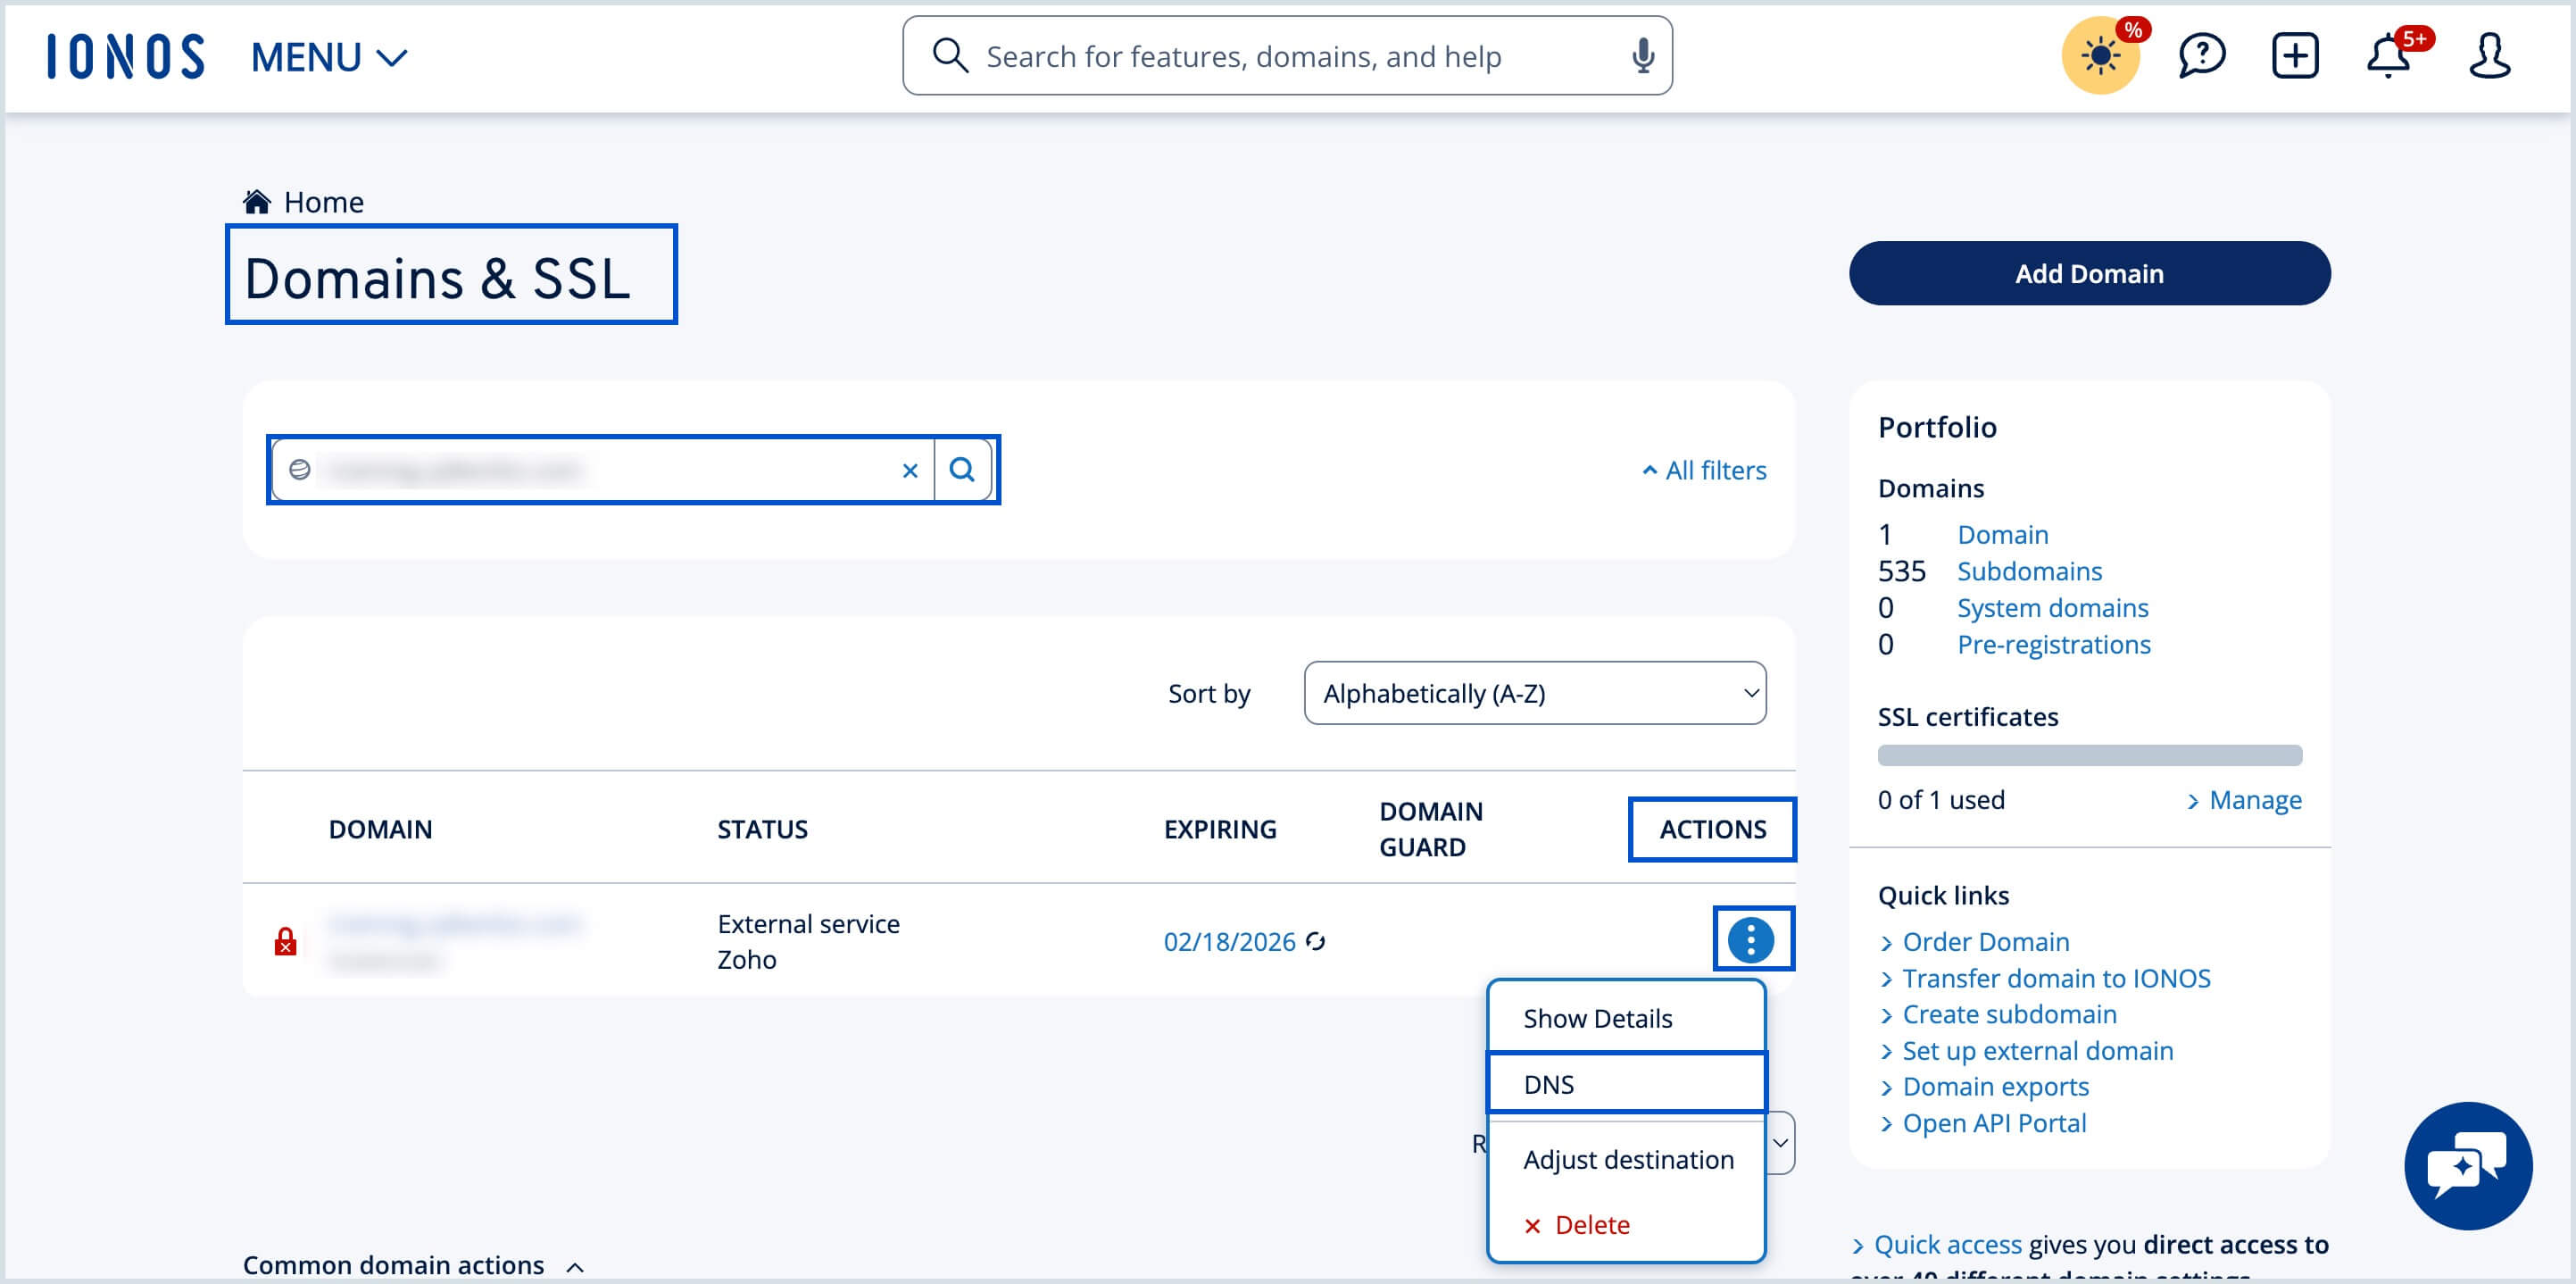Image resolution: width=2576 pixels, height=1284 pixels.
Task: Open notifications bell with 5+ badge
Action: click(x=2388, y=56)
